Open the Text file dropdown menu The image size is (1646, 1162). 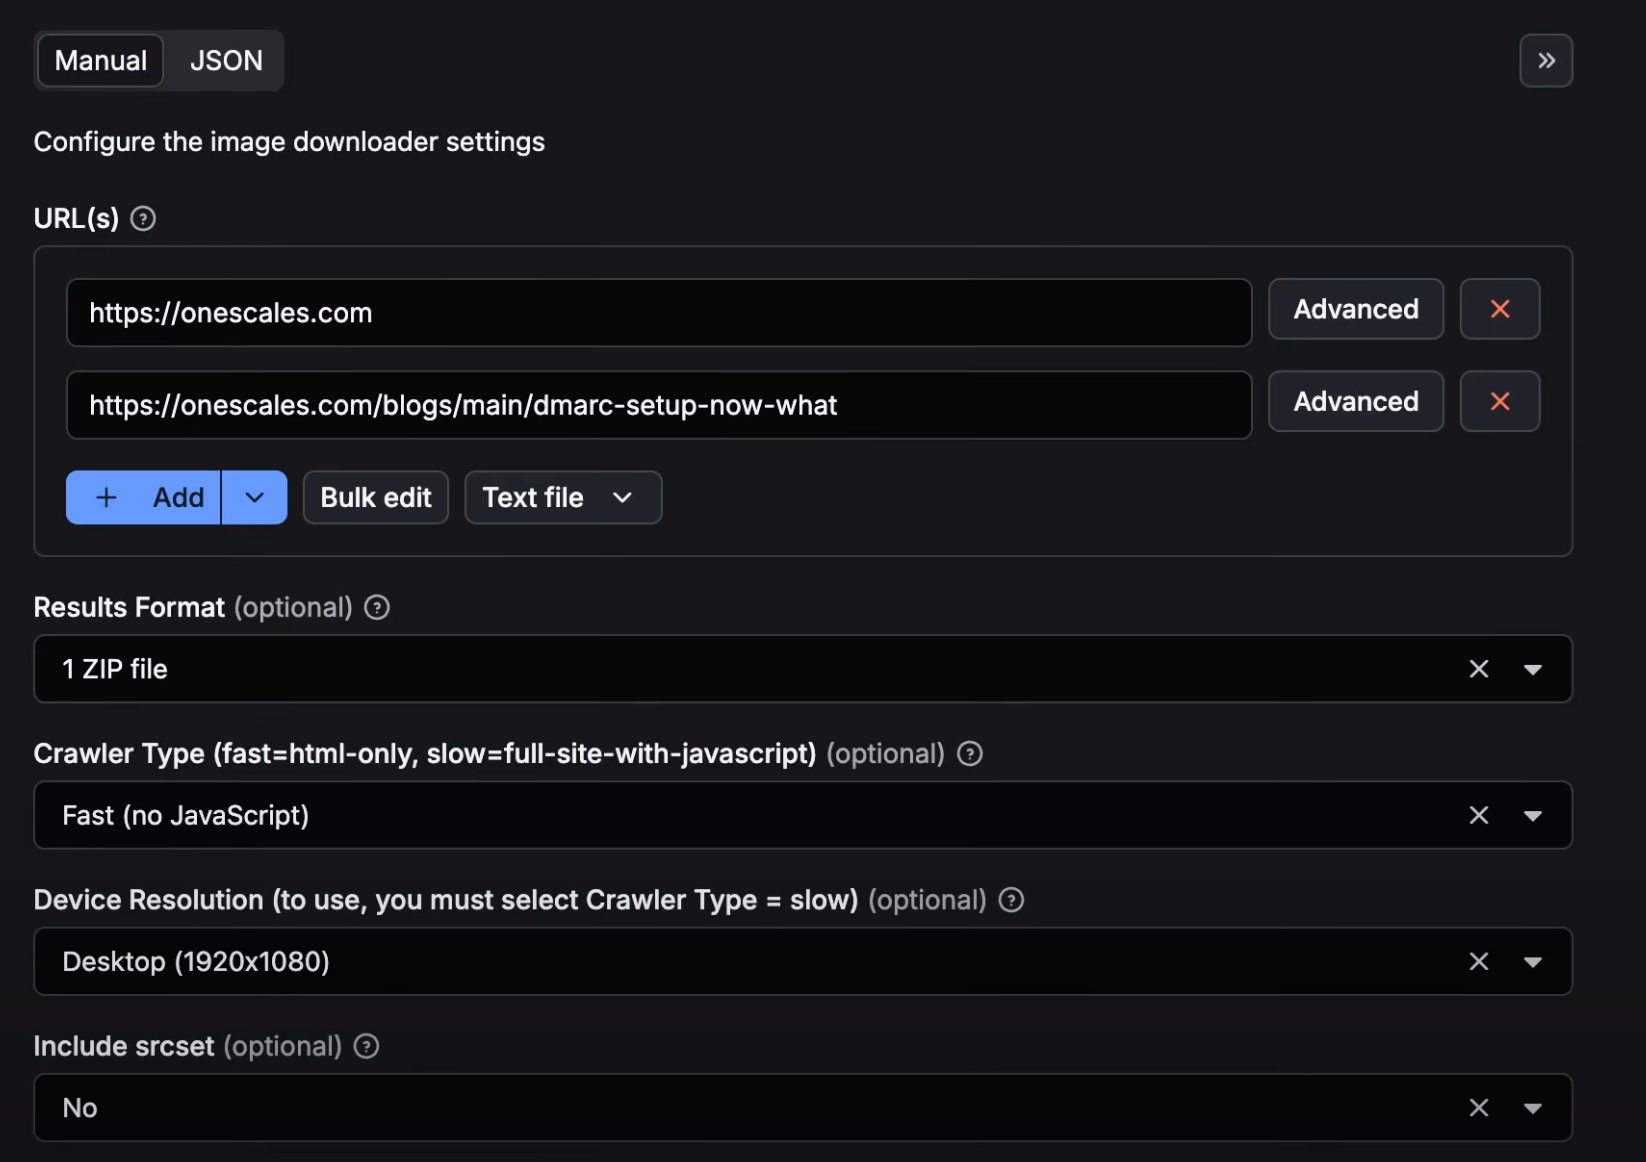click(562, 497)
